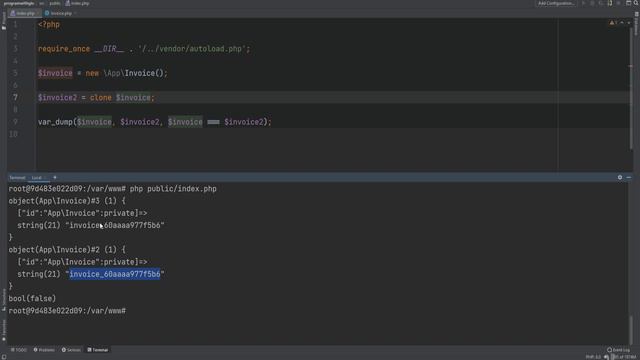
Task: Open the Services tool window
Action: 71,350
